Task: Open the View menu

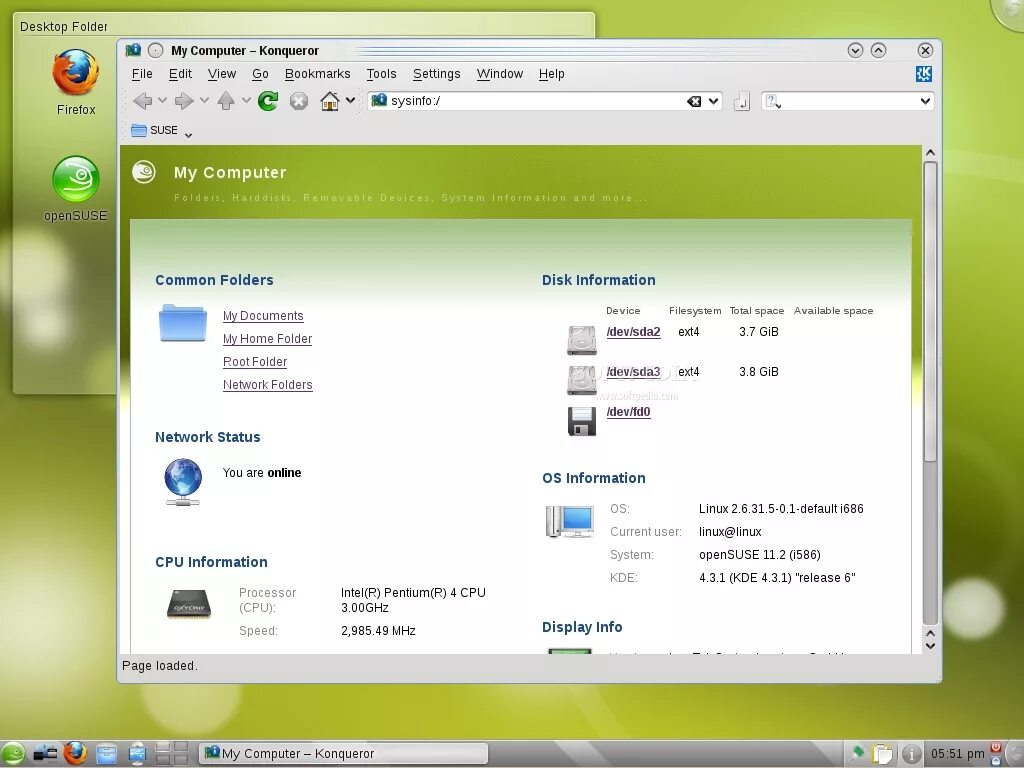Action: pos(222,74)
